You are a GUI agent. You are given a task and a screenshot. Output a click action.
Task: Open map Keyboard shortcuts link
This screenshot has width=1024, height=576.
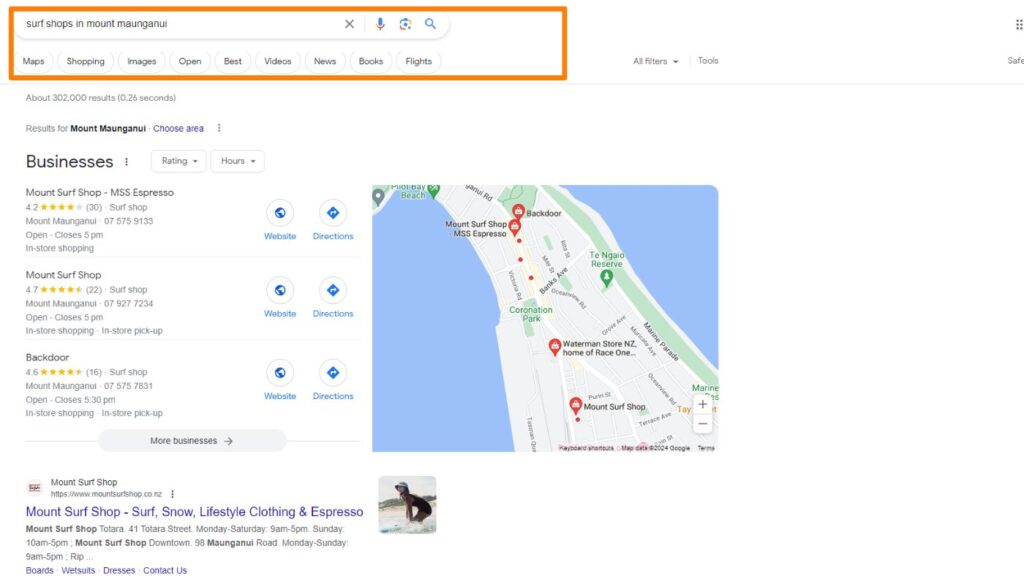pyautogui.click(x=586, y=448)
